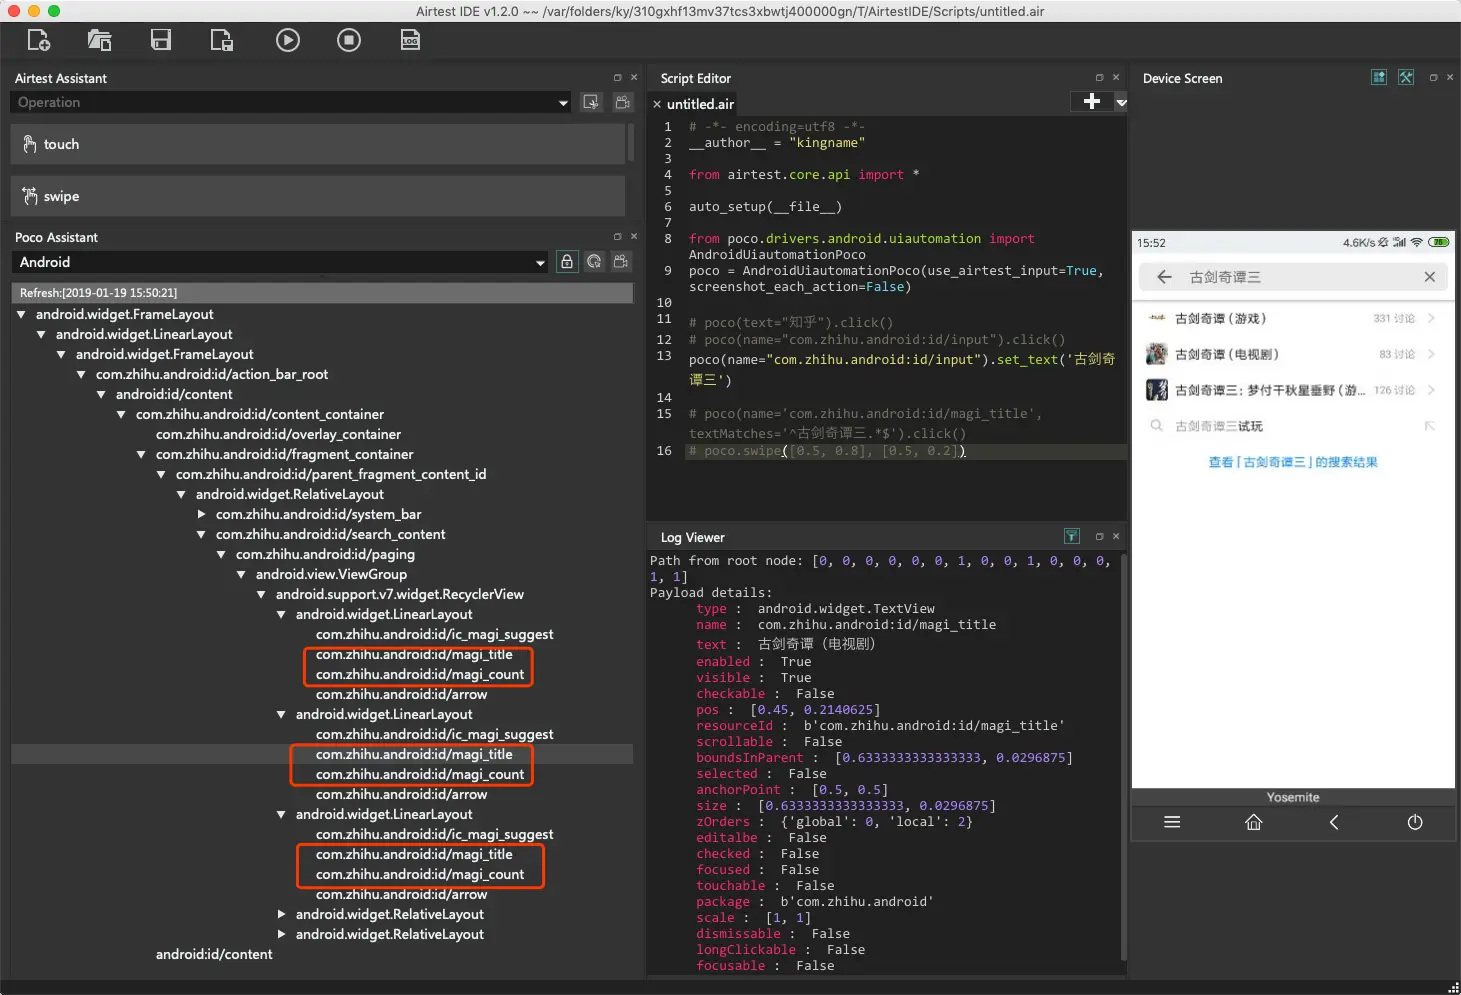Expand com.zhihu.android:id/system_bar node
Screen dimensions: 1461x995
pos(202,515)
